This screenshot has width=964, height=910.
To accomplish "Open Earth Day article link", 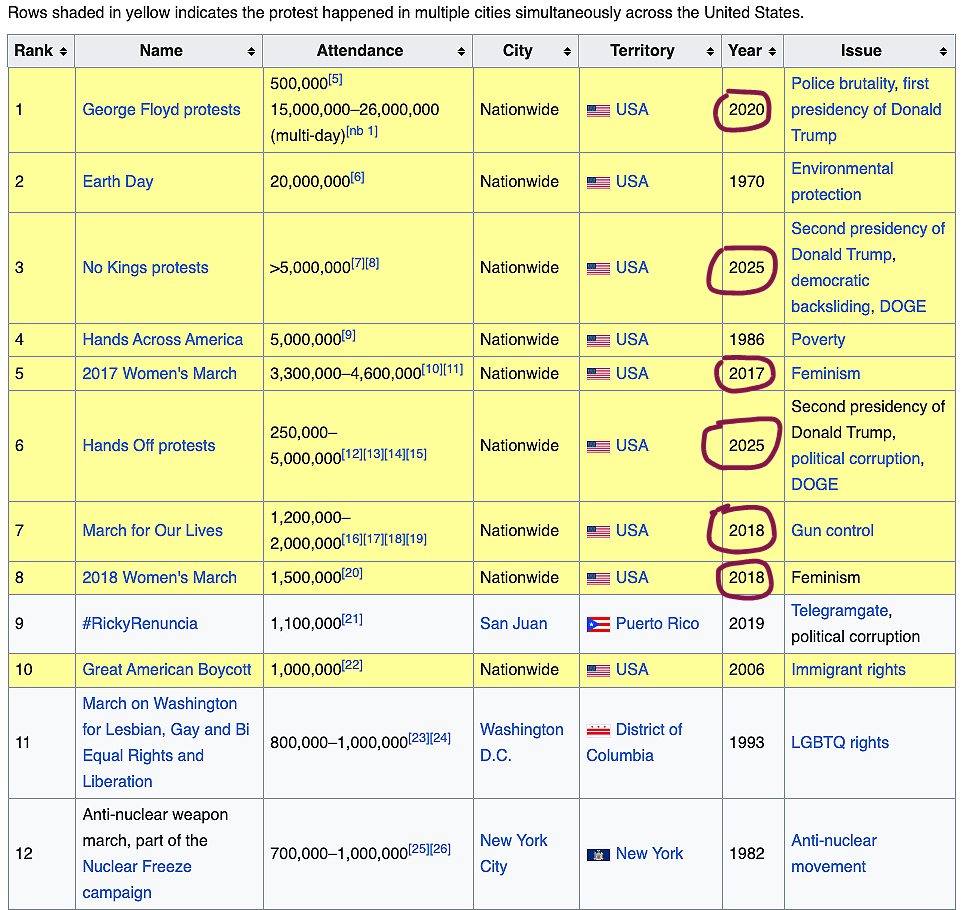I will coord(117,181).
